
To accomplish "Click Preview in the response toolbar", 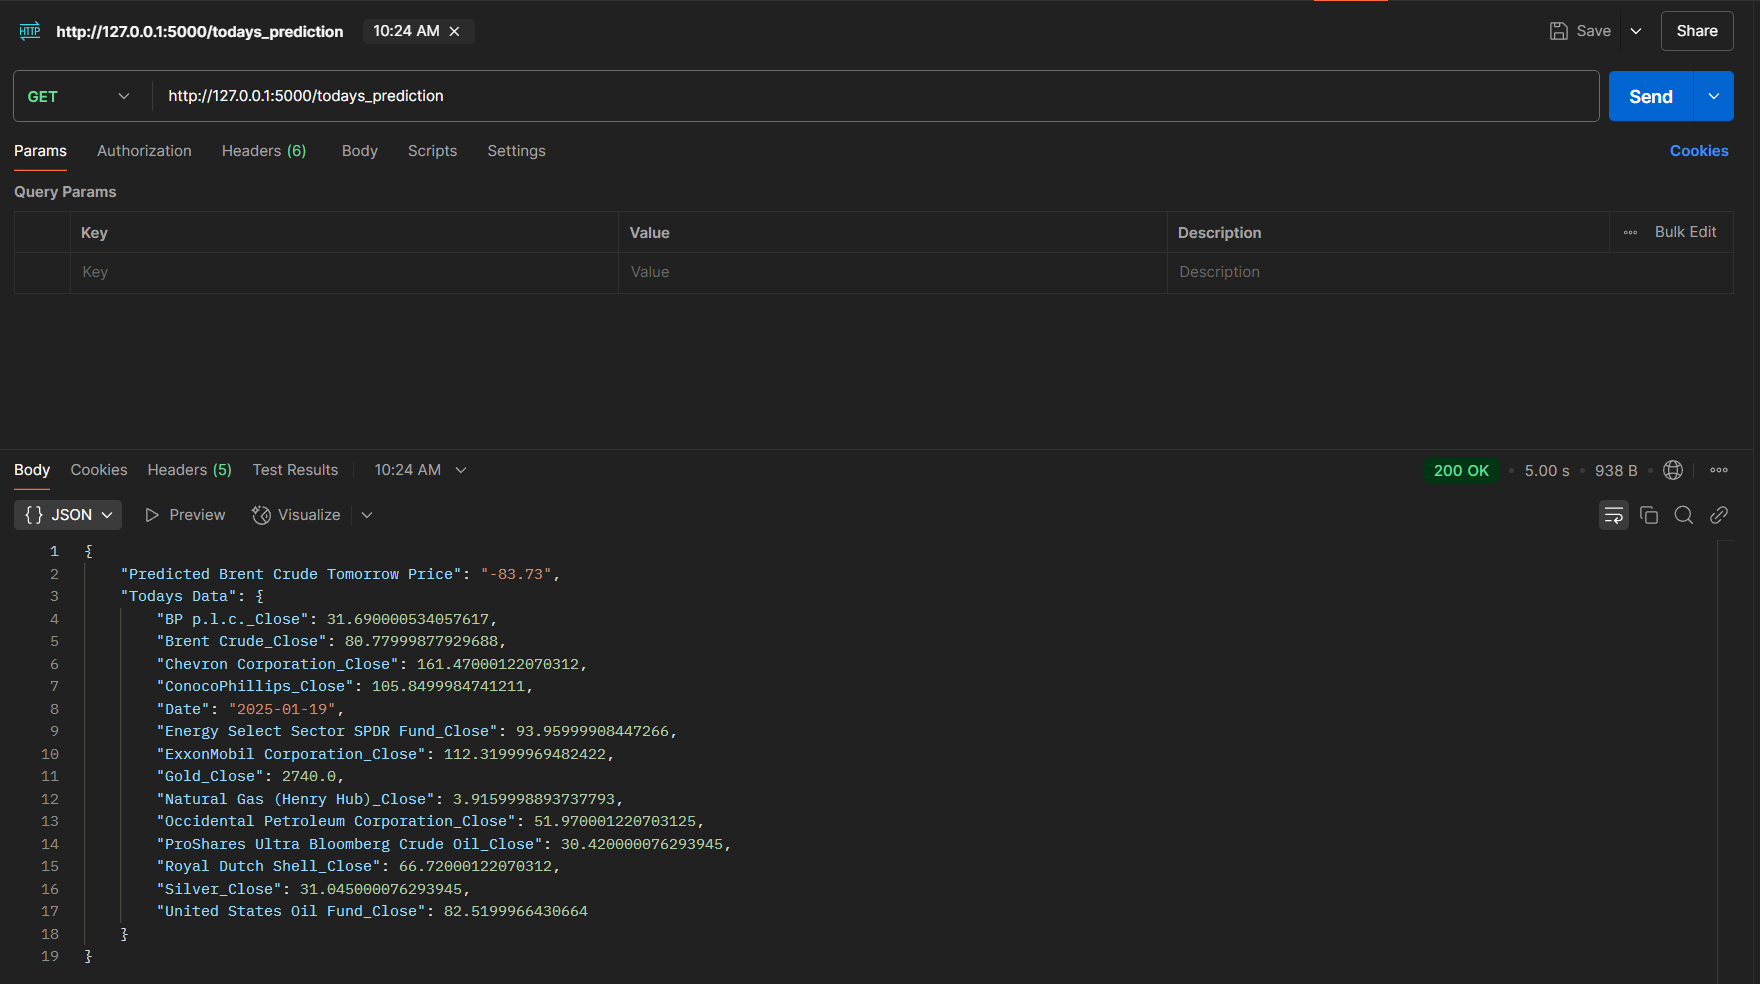I will coord(186,515).
